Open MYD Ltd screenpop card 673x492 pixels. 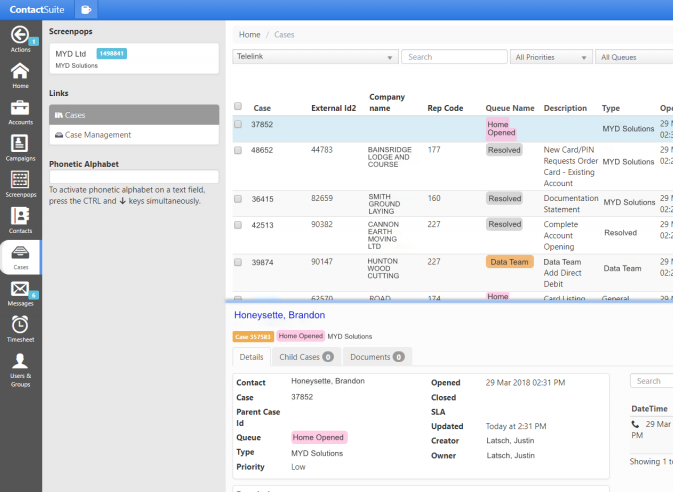[x=134, y=58]
